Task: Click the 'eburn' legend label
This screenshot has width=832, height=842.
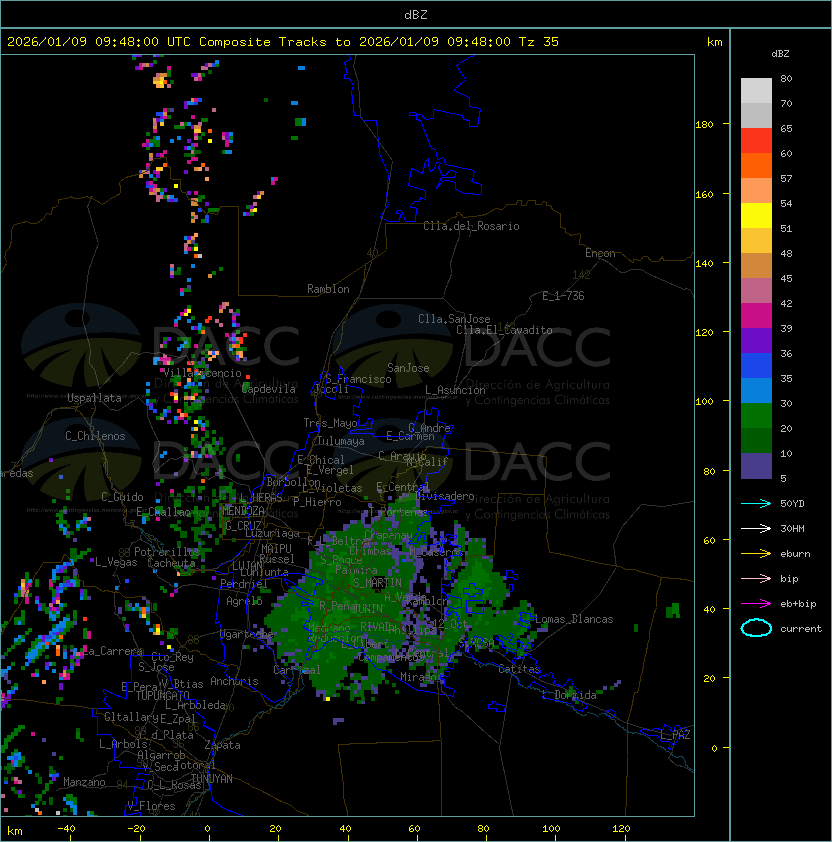Action: point(795,554)
